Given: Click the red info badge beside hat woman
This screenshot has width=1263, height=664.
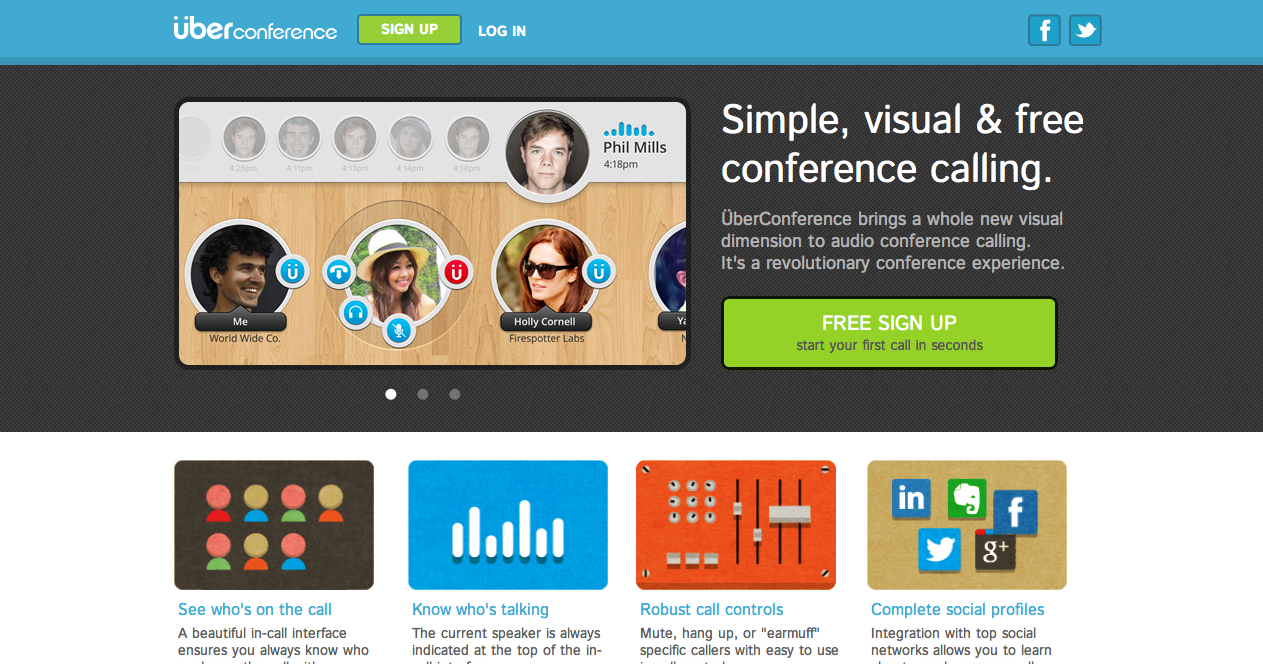Looking at the screenshot, I should point(457,271).
